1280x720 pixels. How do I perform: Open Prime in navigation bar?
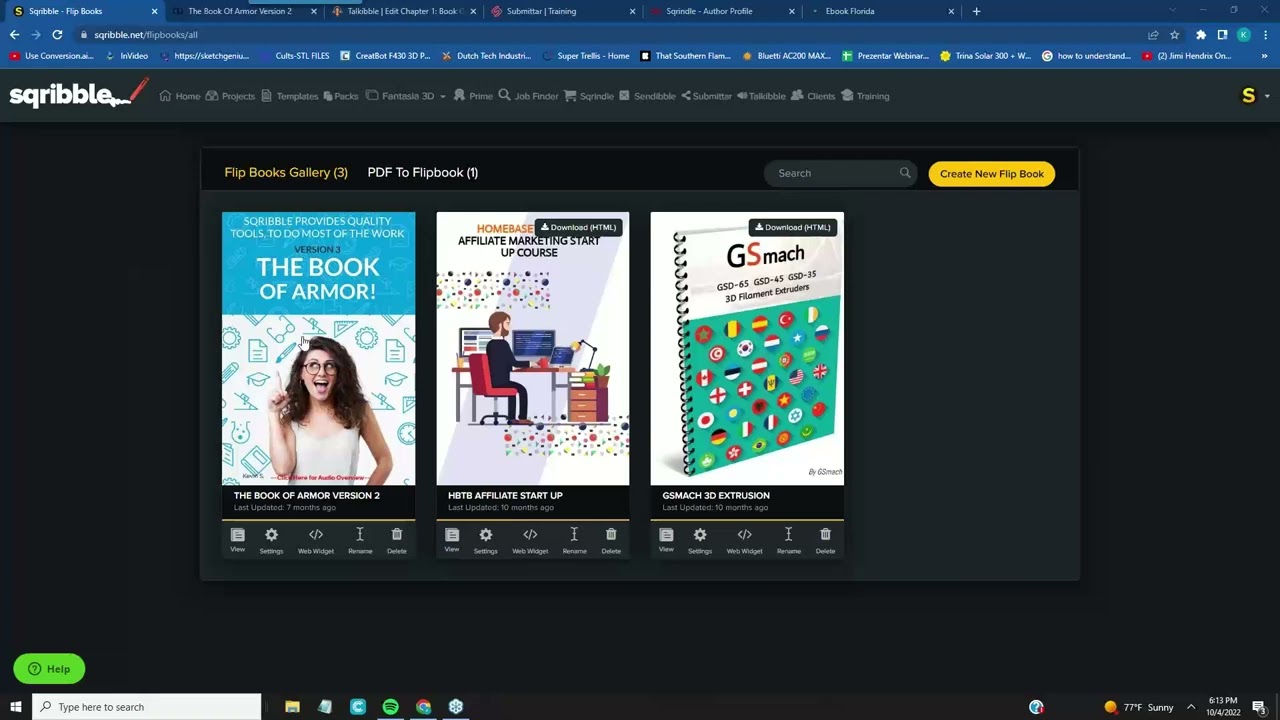click(x=473, y=96)
